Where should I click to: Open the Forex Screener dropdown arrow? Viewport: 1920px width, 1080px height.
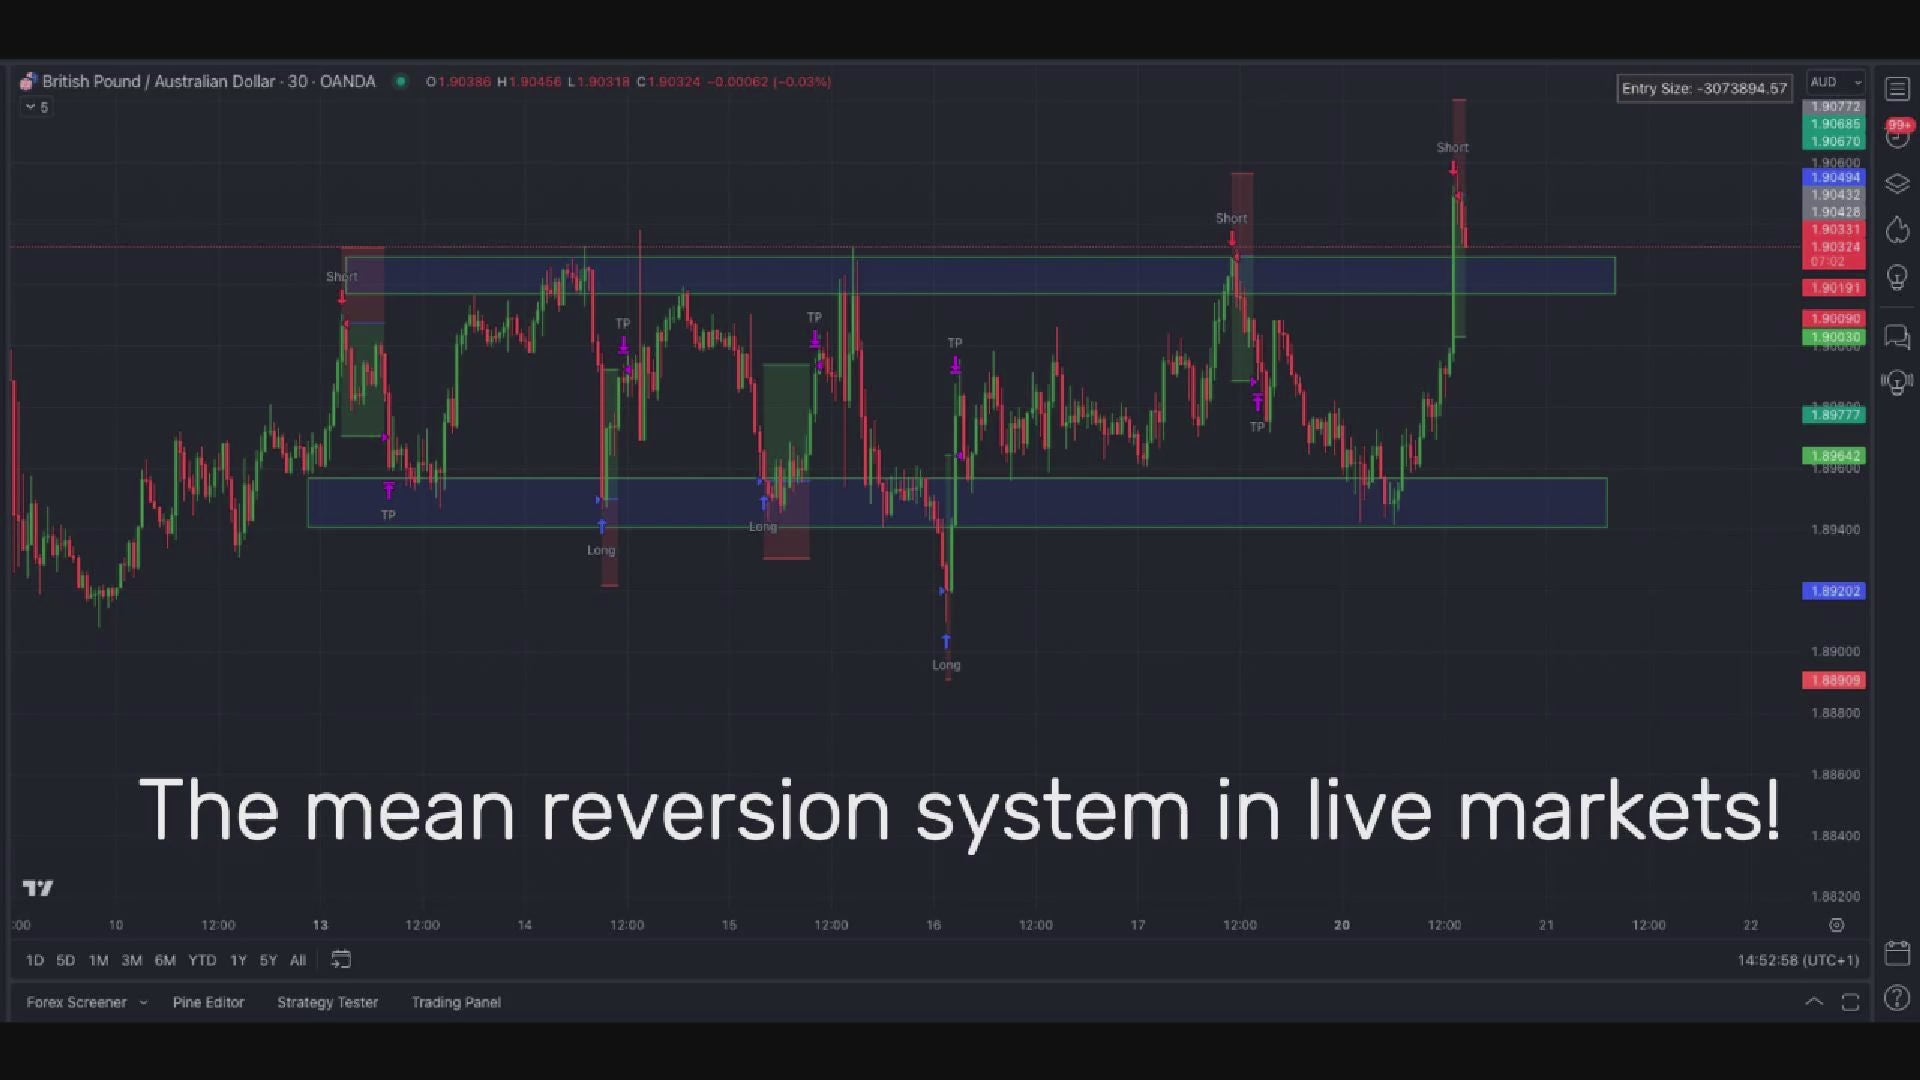coord(143,1002)
